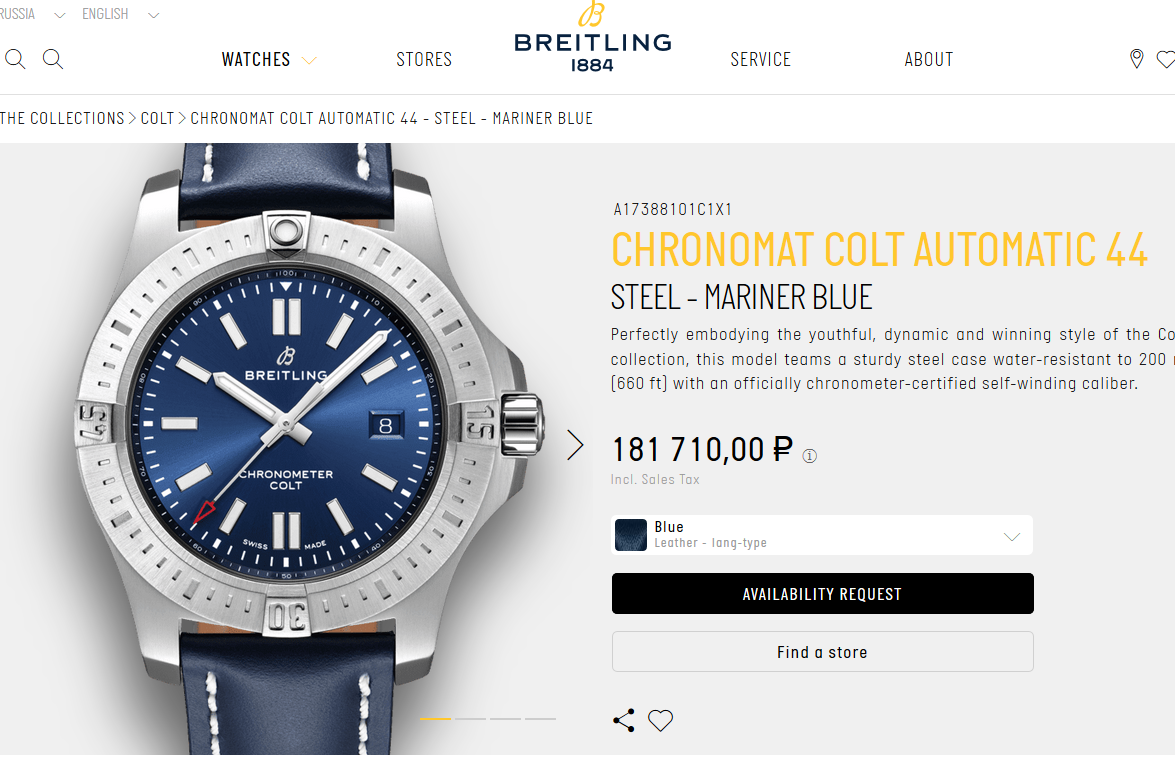The image size is (1175, 779).
Task: Open wishlist heart icon in header
Action: click(x=1165, y=59)
